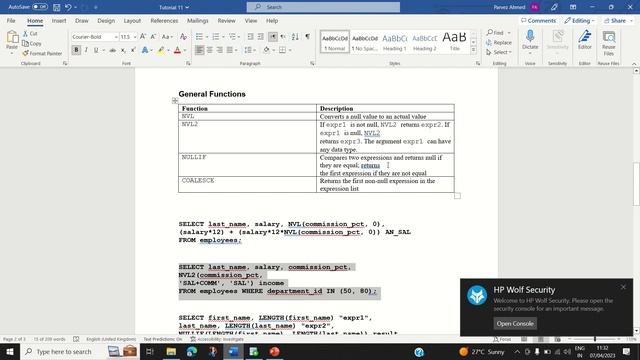Screen dimensions: 640x360
Task: Open the Comments pane
Action: 539,20
